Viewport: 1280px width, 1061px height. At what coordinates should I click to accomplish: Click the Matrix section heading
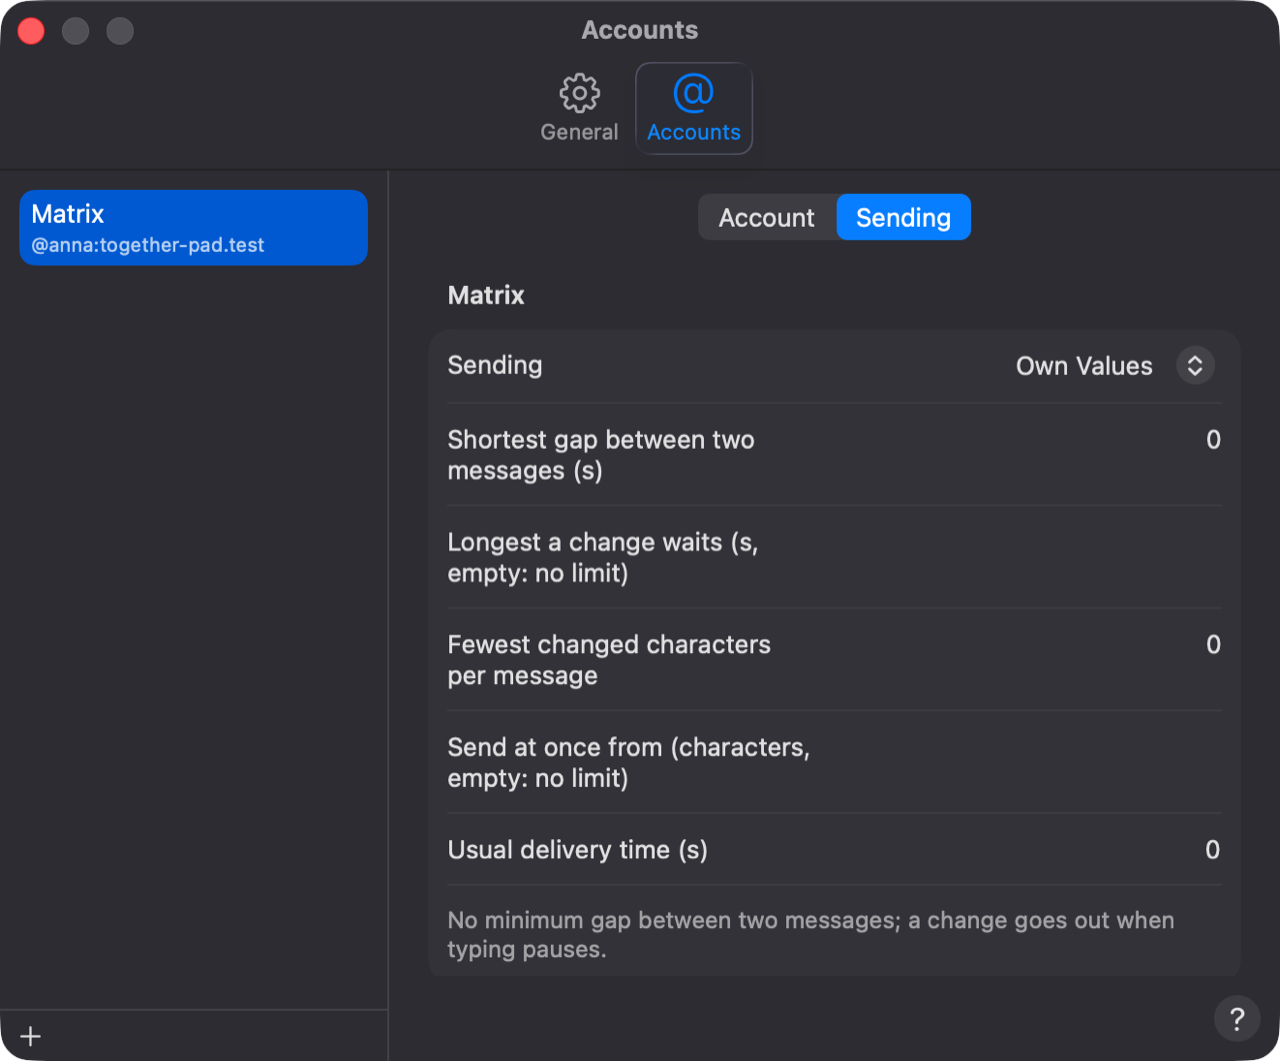[x=486, y=295]
